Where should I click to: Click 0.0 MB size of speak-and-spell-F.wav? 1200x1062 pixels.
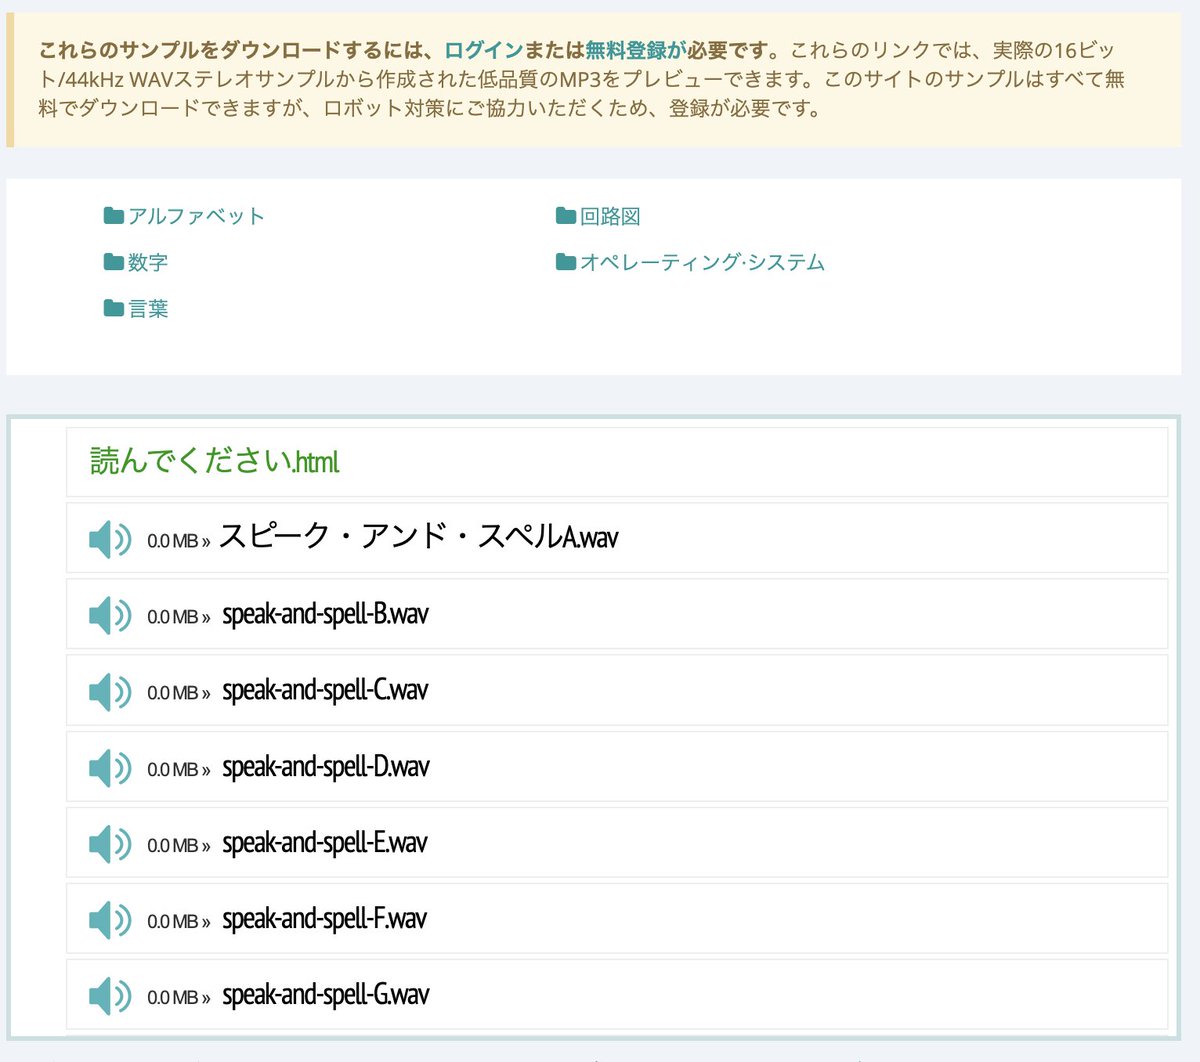click(172, 922)
